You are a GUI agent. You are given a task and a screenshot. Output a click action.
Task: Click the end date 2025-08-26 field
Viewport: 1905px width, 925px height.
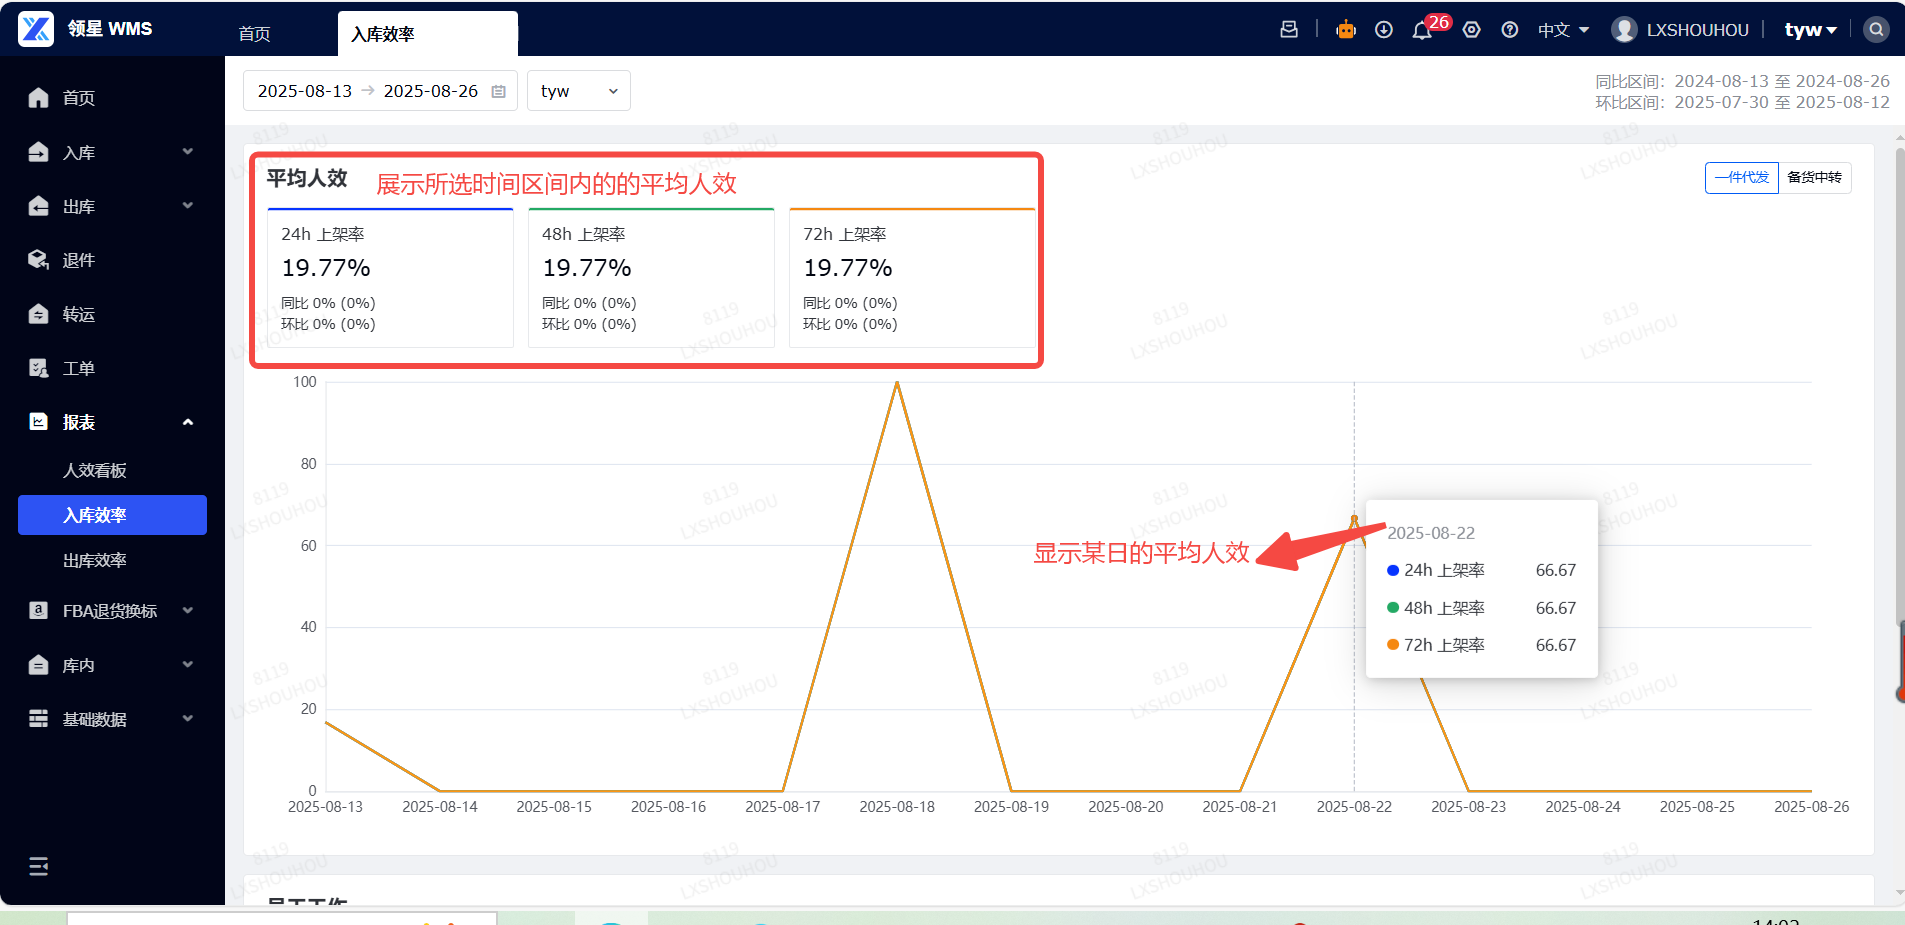click(x=431, y=91)
